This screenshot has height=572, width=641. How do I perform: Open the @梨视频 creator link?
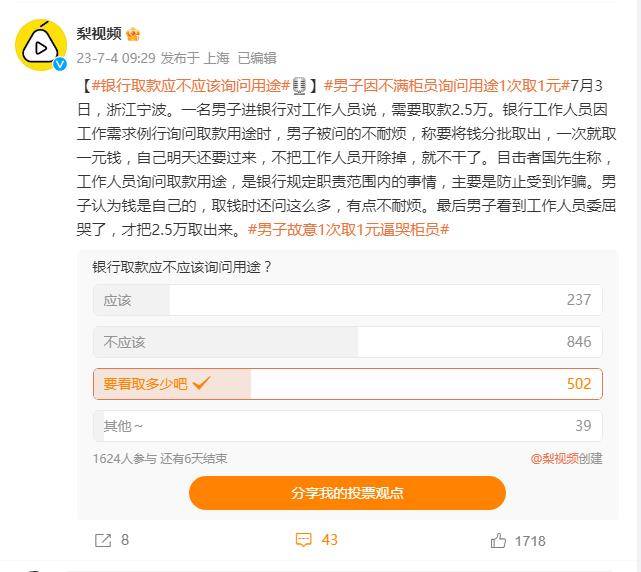coord(554,459)
